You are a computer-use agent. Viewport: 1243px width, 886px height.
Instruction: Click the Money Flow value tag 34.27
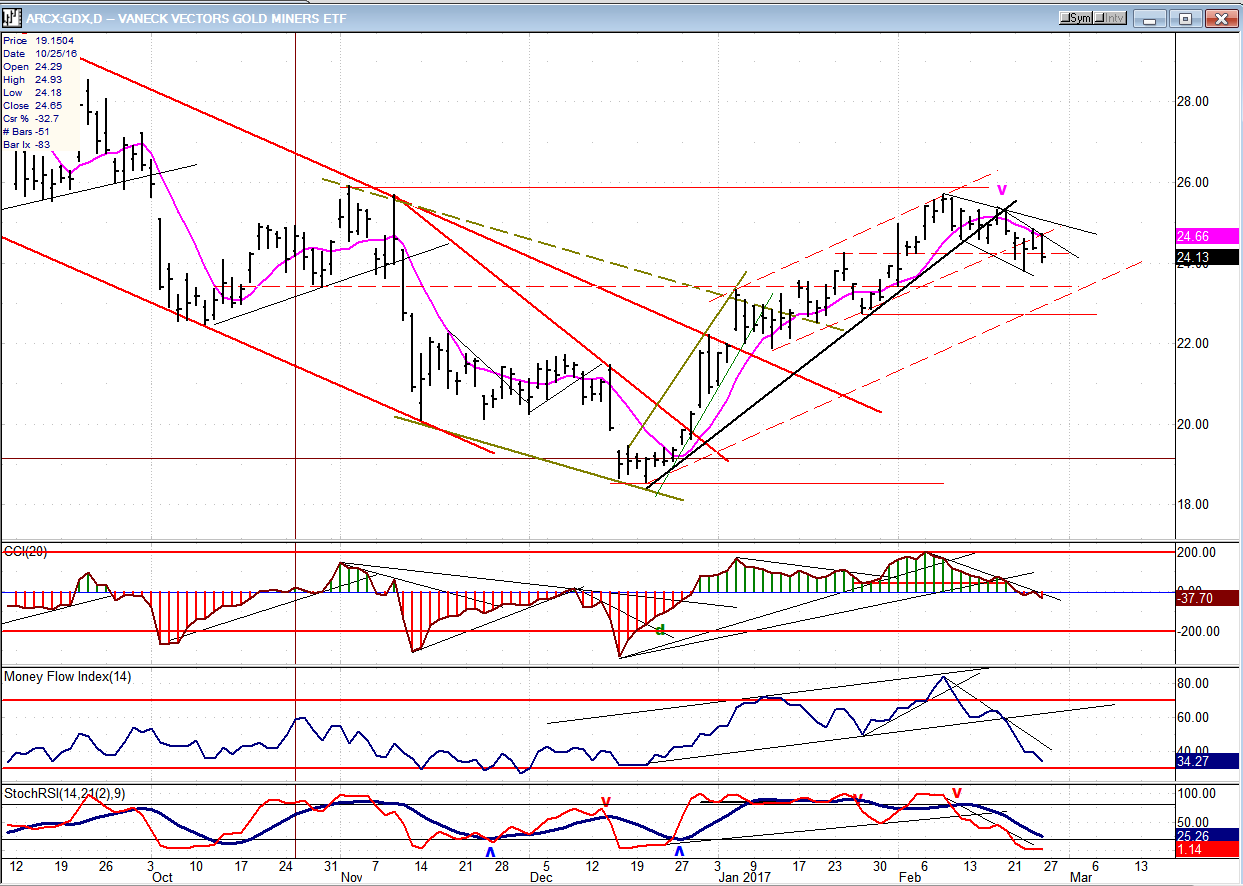tap(1208, 761)
